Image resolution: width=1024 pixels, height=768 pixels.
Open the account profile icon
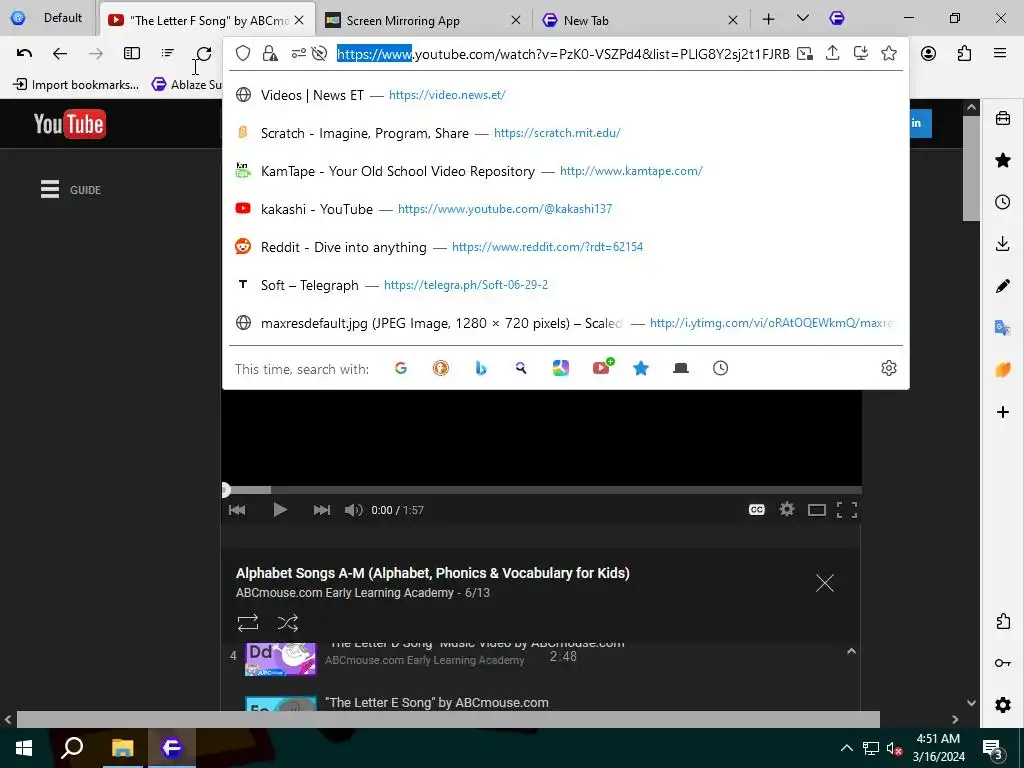[929, 54]
